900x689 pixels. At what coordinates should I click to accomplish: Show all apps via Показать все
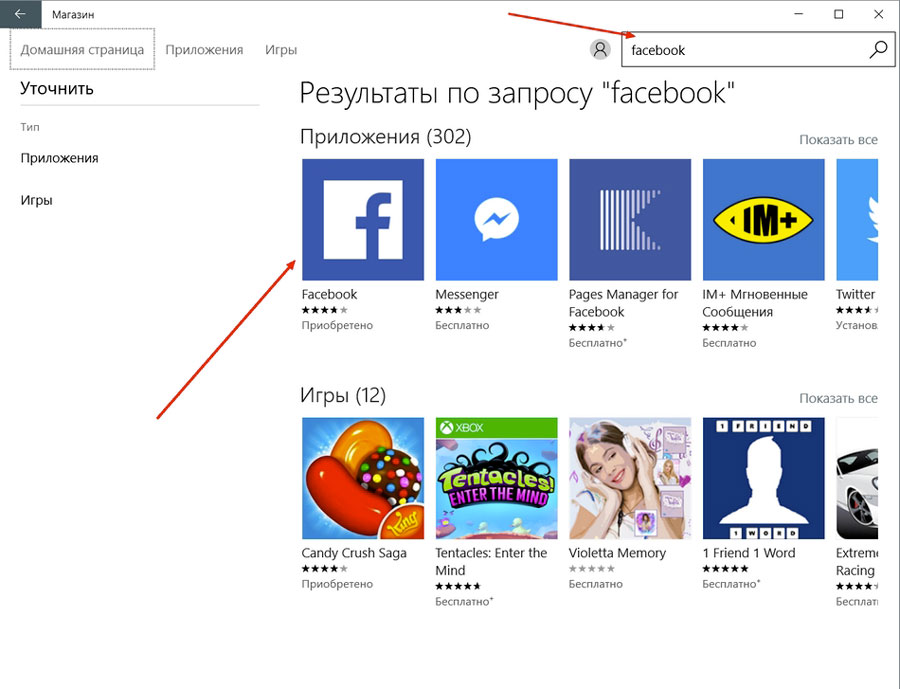[838, 139]
